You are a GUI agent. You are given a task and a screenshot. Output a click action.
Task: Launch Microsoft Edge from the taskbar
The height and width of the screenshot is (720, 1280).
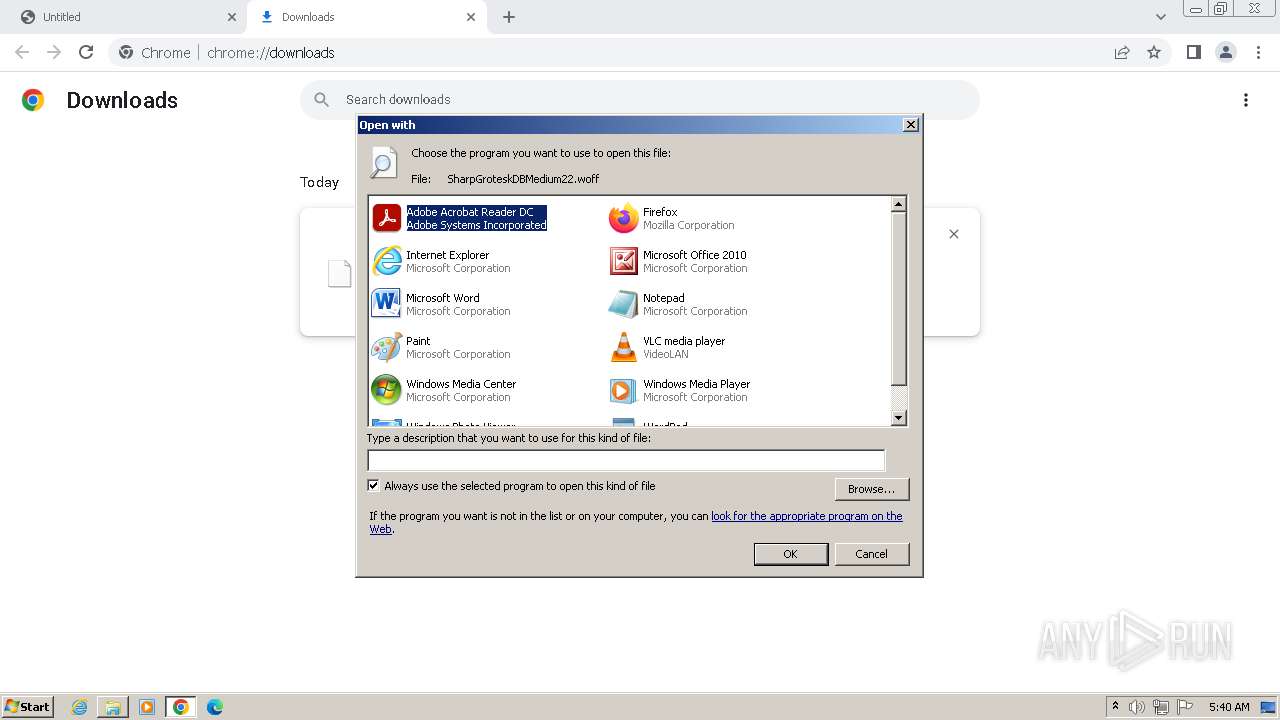coord(214,707)
